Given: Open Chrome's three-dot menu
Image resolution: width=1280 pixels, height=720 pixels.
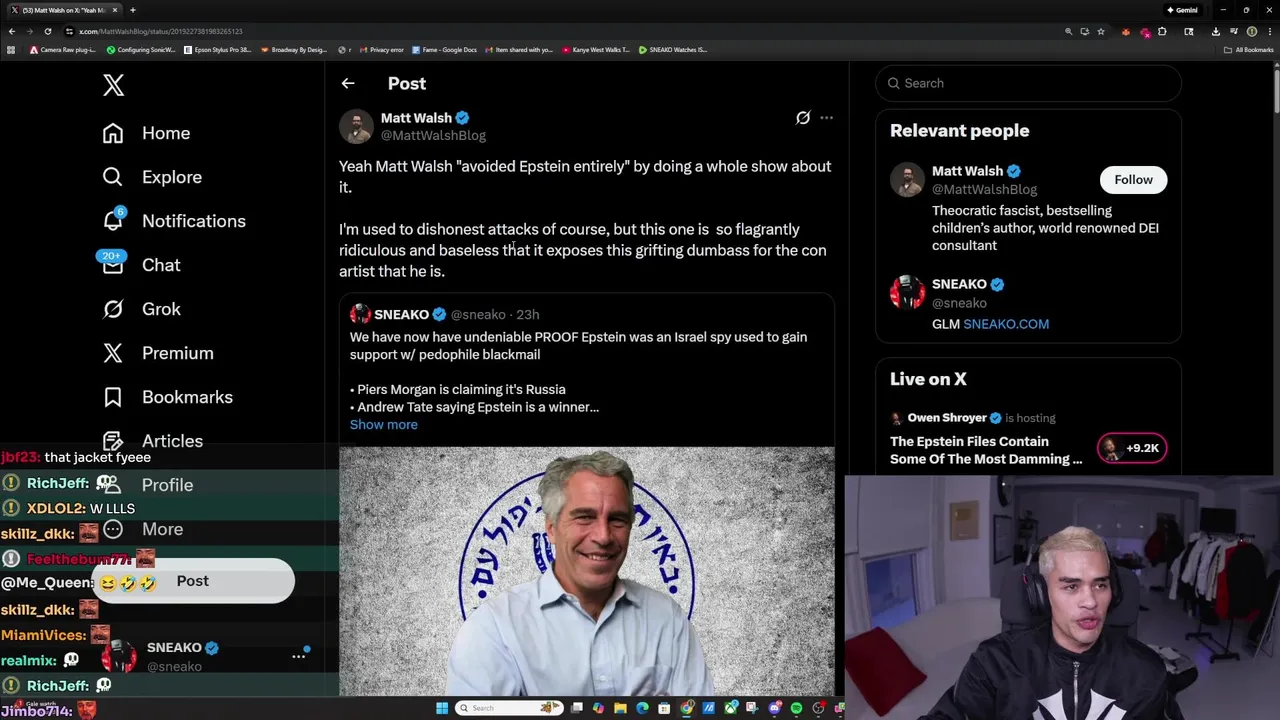Looking at the screenshot, I should tap(1270, 31).
